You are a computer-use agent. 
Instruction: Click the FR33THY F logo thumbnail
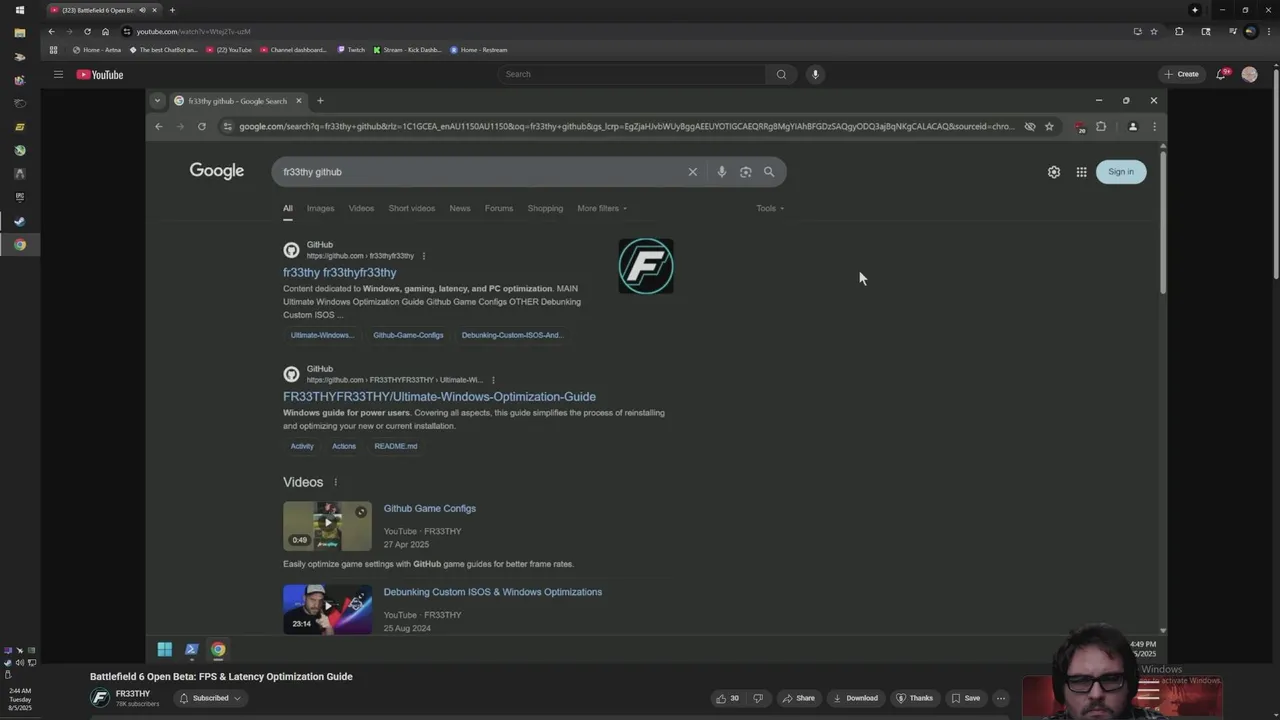point(646,266)
